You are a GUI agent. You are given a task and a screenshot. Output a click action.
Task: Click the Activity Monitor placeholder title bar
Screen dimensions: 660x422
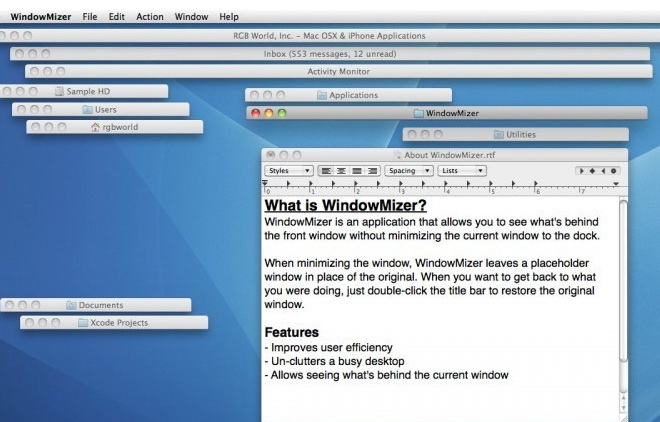tap(338, 72)
